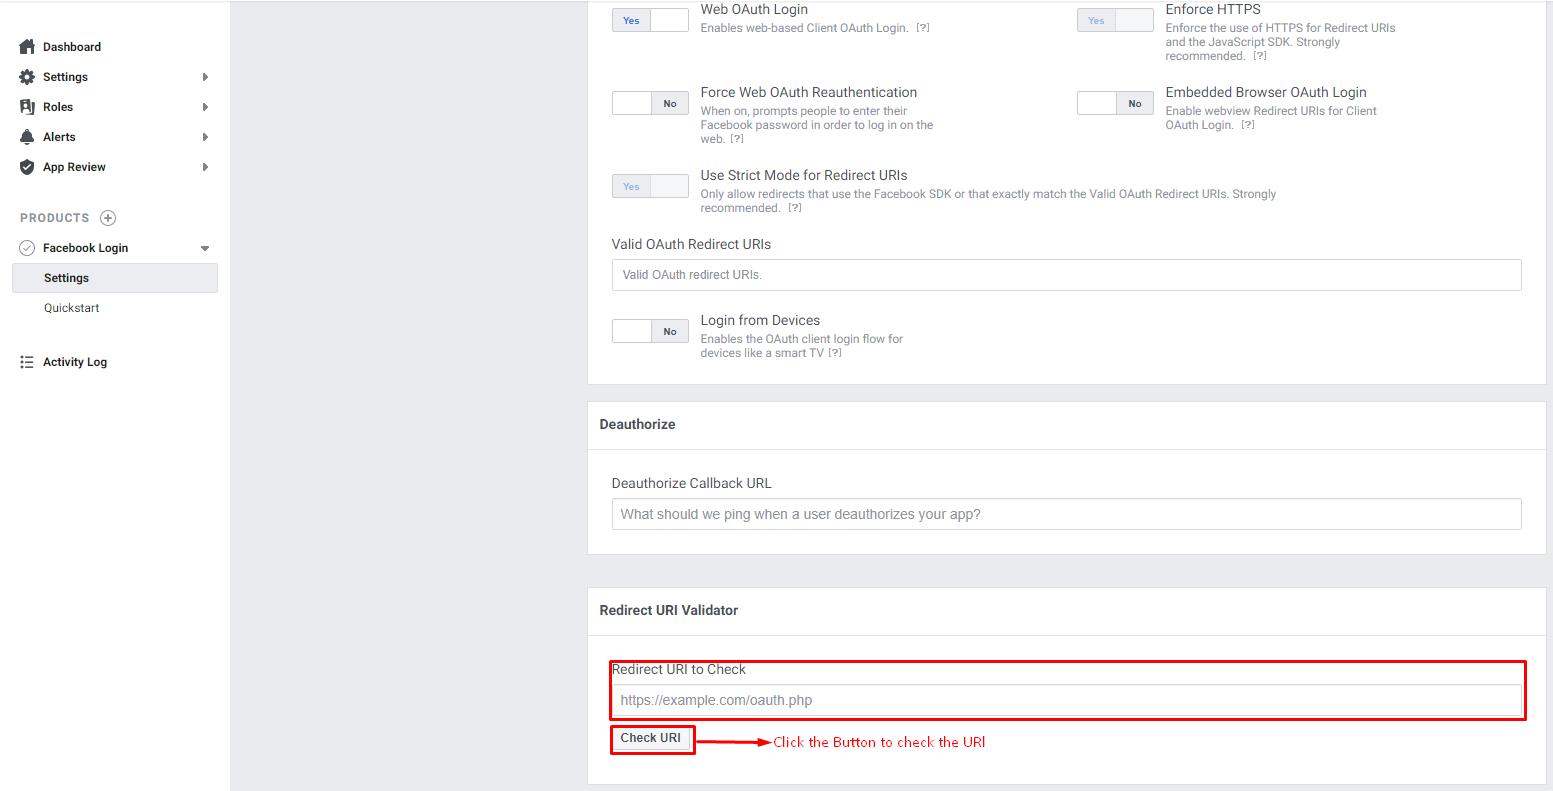Viewport: 1553px width, 791px height.
Task: Open help [?] for Strict Mode Redirect URIs
Action: click(x=795, y=208)
